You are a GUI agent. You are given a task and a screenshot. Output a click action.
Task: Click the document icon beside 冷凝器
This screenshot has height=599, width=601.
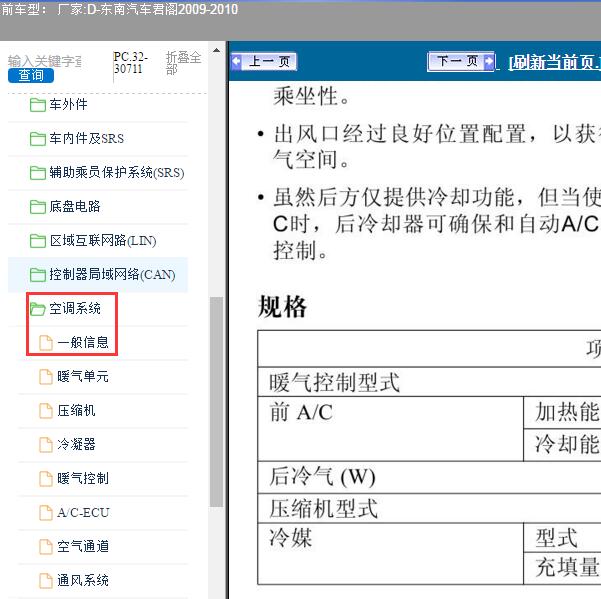click(46, 445)
